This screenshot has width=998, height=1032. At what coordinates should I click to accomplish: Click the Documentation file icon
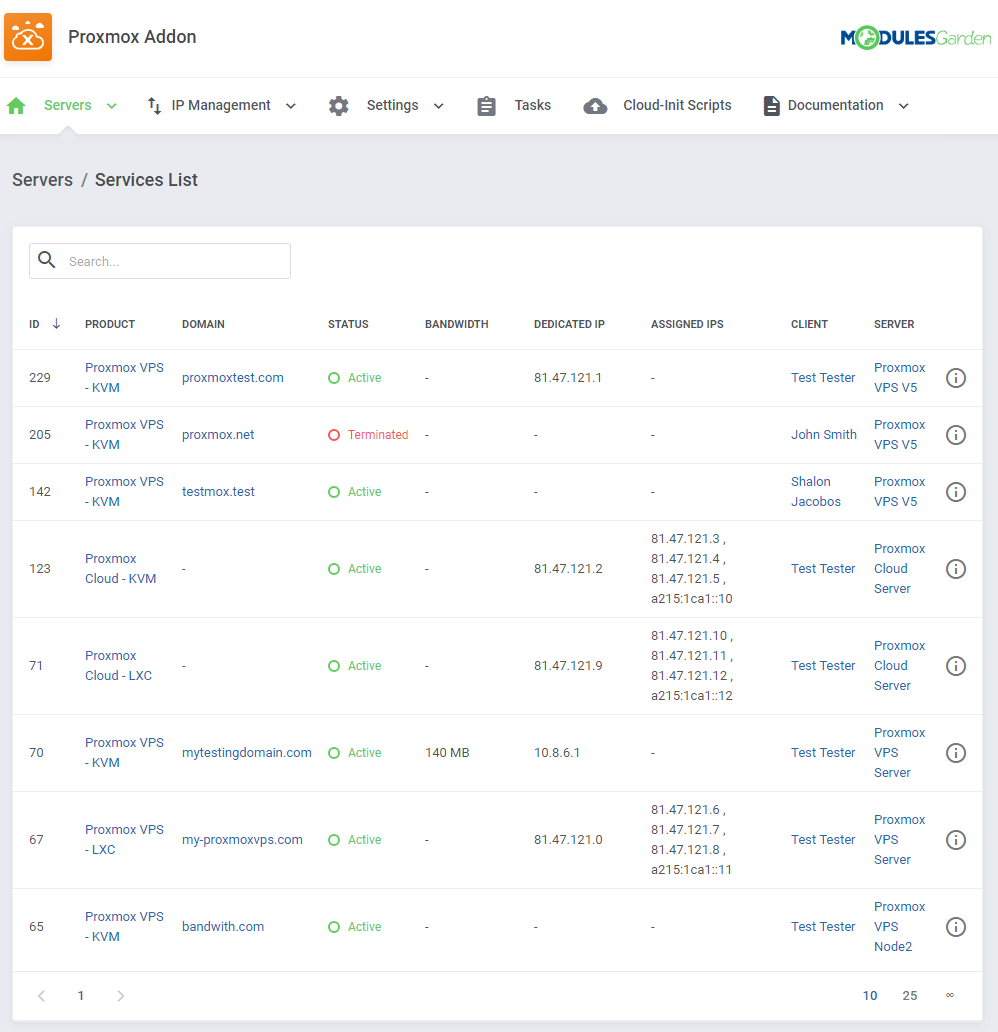772,105
